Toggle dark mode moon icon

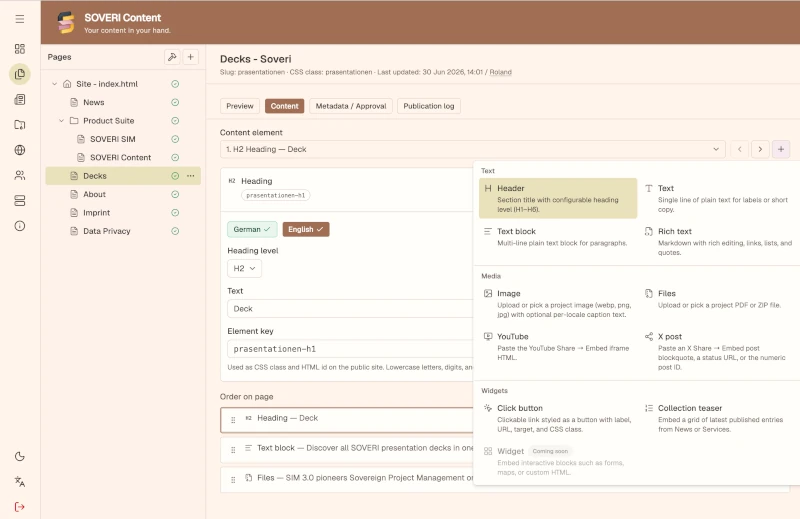point(19,456)
